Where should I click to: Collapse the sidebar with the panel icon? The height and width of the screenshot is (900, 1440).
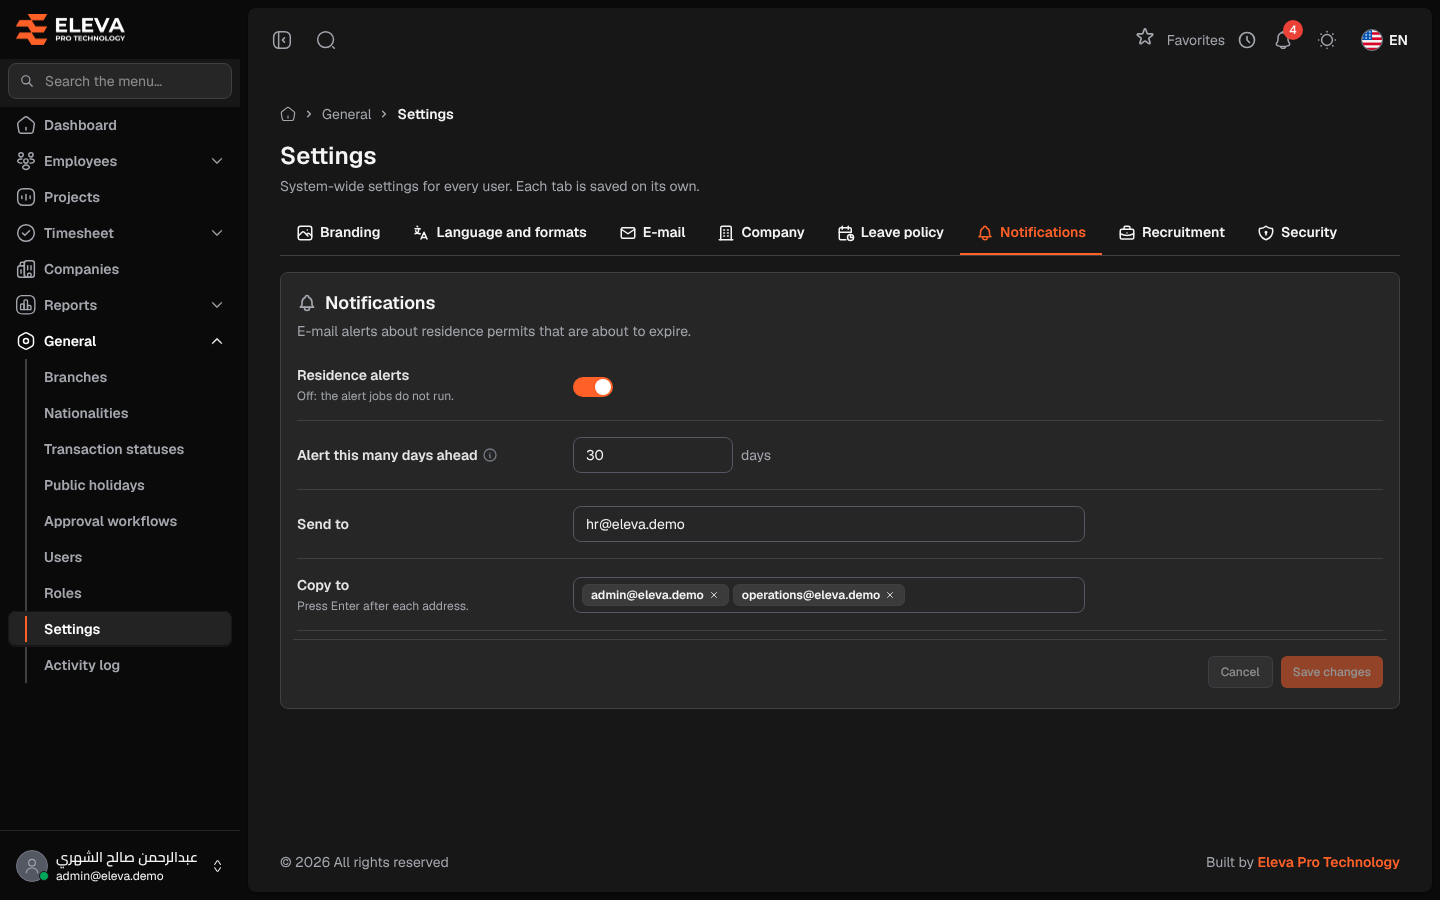coord(282,40)
